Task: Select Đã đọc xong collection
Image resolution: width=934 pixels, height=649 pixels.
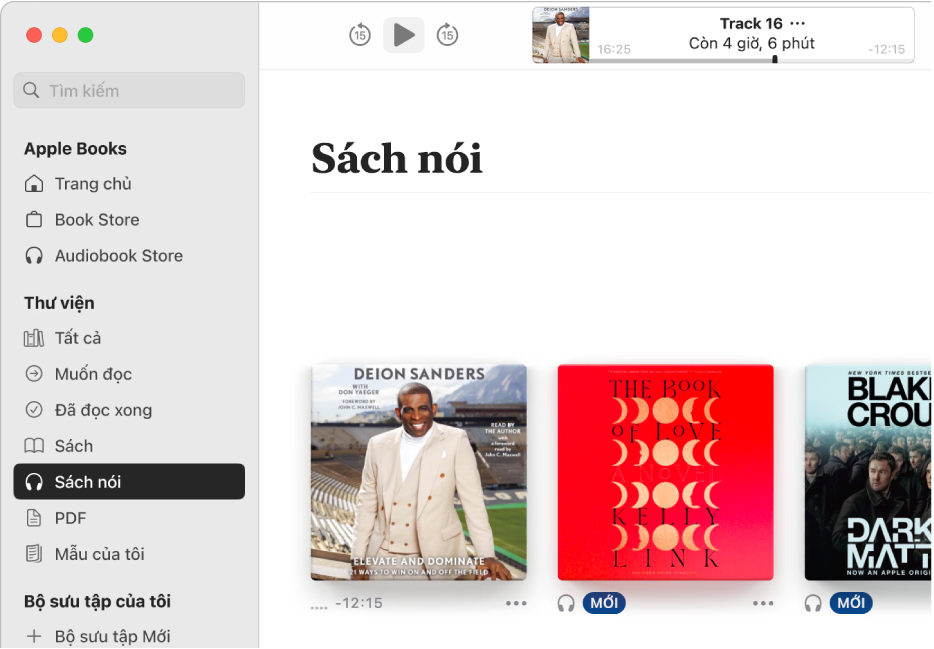Action: click(129, 410)
